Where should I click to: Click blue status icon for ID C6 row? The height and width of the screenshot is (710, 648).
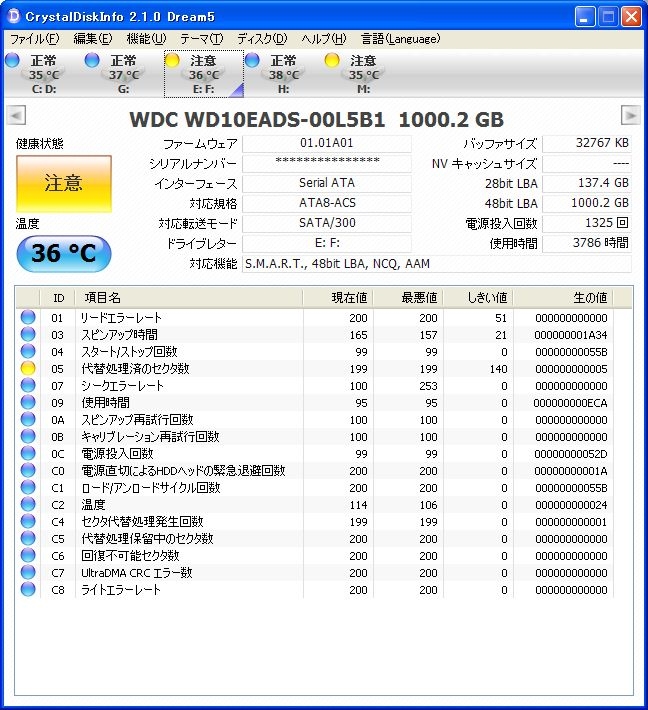pyautogui.click(x=28, y=555)
